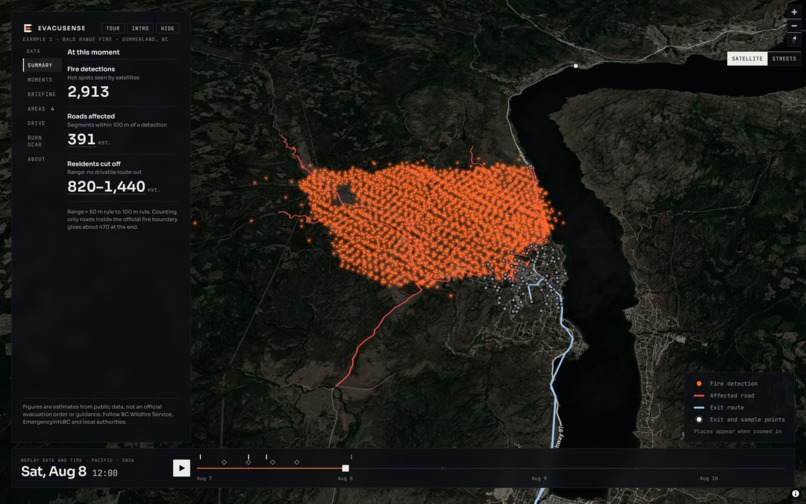Click the 'Example 1 - Bald Range Fire' subtitle
This screenshot has width=806, height=504.
click(95, 40)
